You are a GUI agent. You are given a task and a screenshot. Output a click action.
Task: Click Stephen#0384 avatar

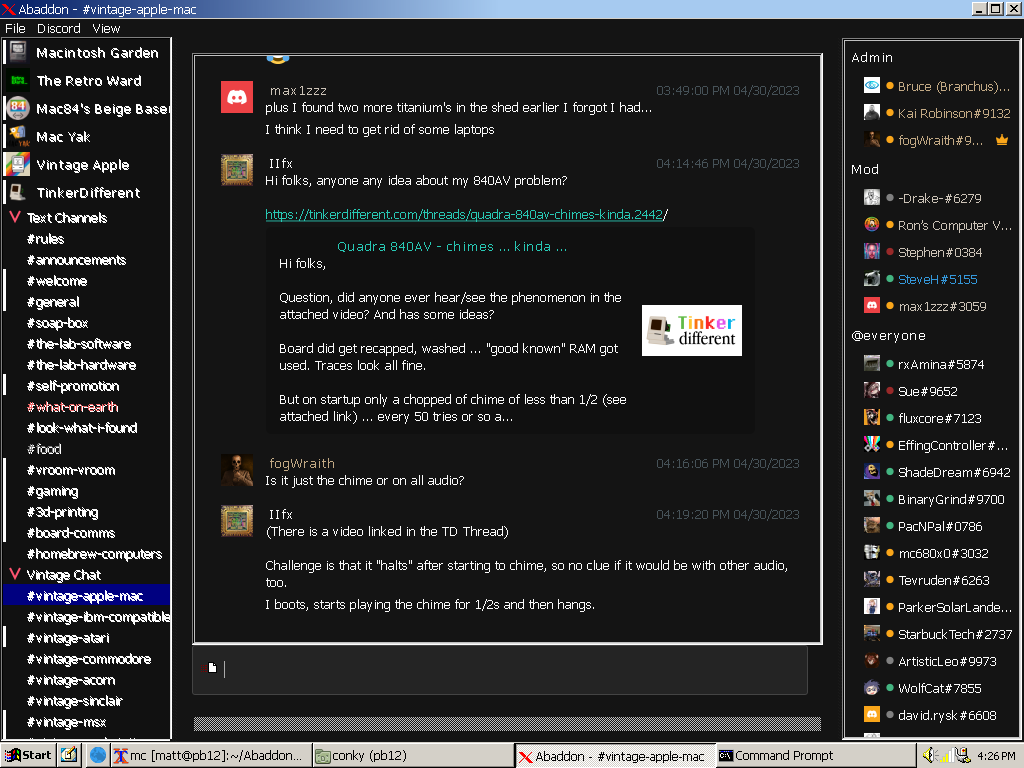(872, 251)
